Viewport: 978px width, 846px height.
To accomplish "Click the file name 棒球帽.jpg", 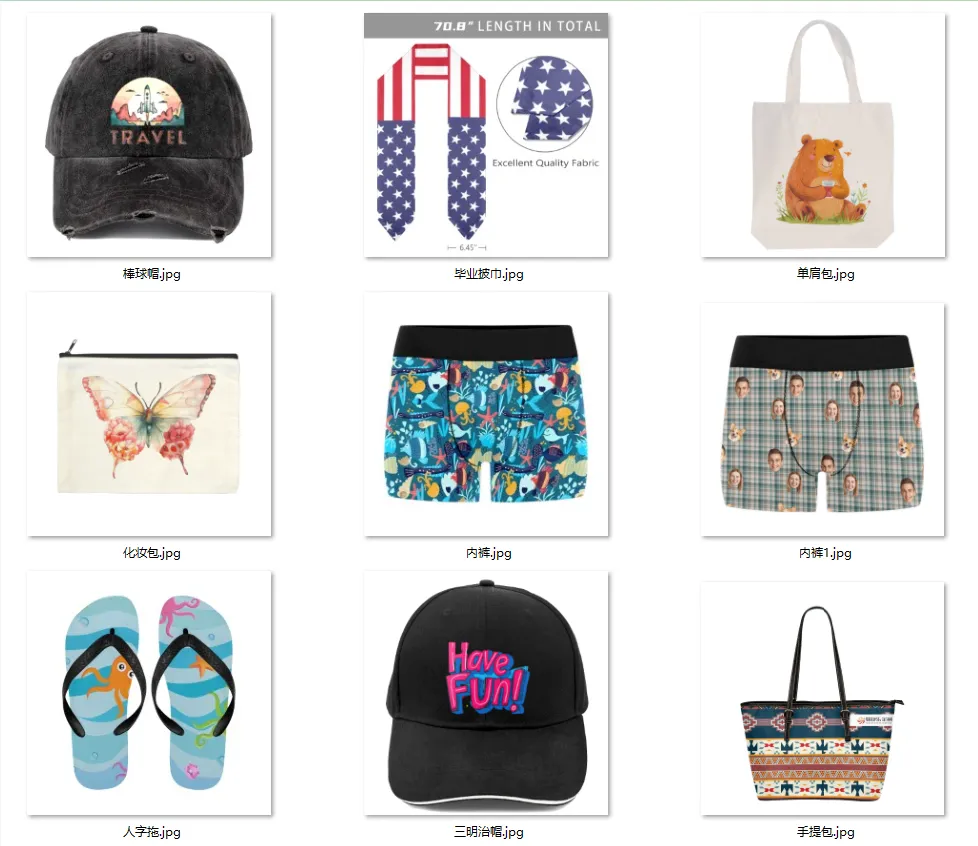I will [x=152, y=274].
